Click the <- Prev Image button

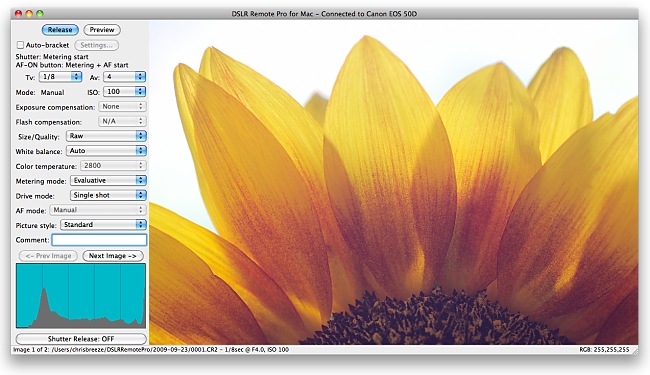click(49, 256)
